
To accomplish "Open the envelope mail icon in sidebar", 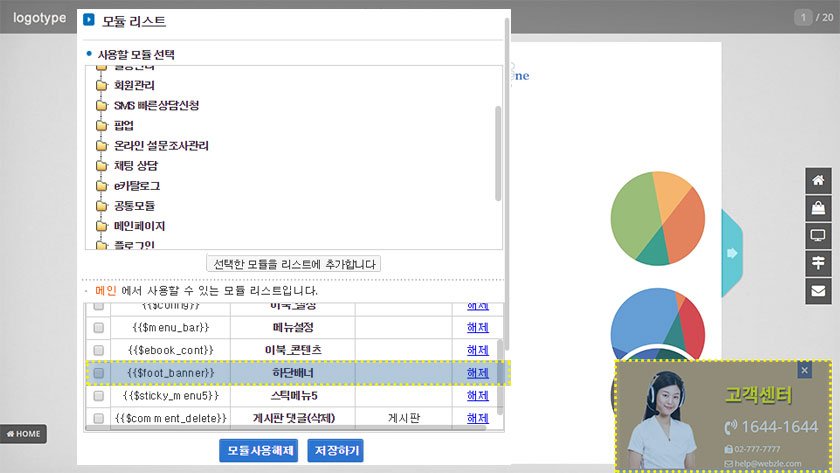I will [x=819, y=291].
